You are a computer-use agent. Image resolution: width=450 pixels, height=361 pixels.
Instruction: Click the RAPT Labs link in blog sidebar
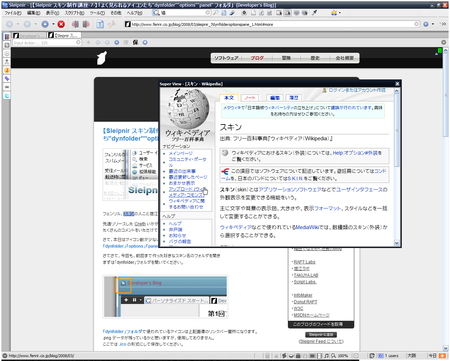(x=304, y=262)
